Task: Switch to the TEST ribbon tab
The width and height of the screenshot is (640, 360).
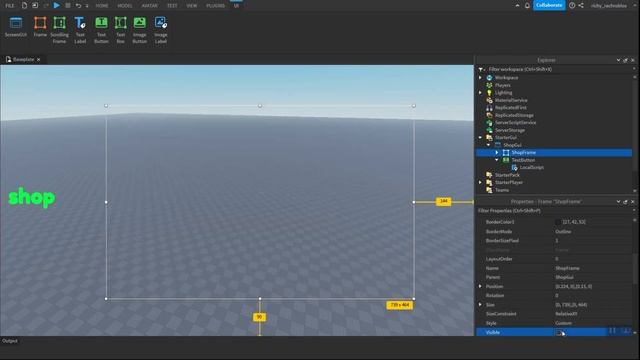Action: [x=172, y=6]
